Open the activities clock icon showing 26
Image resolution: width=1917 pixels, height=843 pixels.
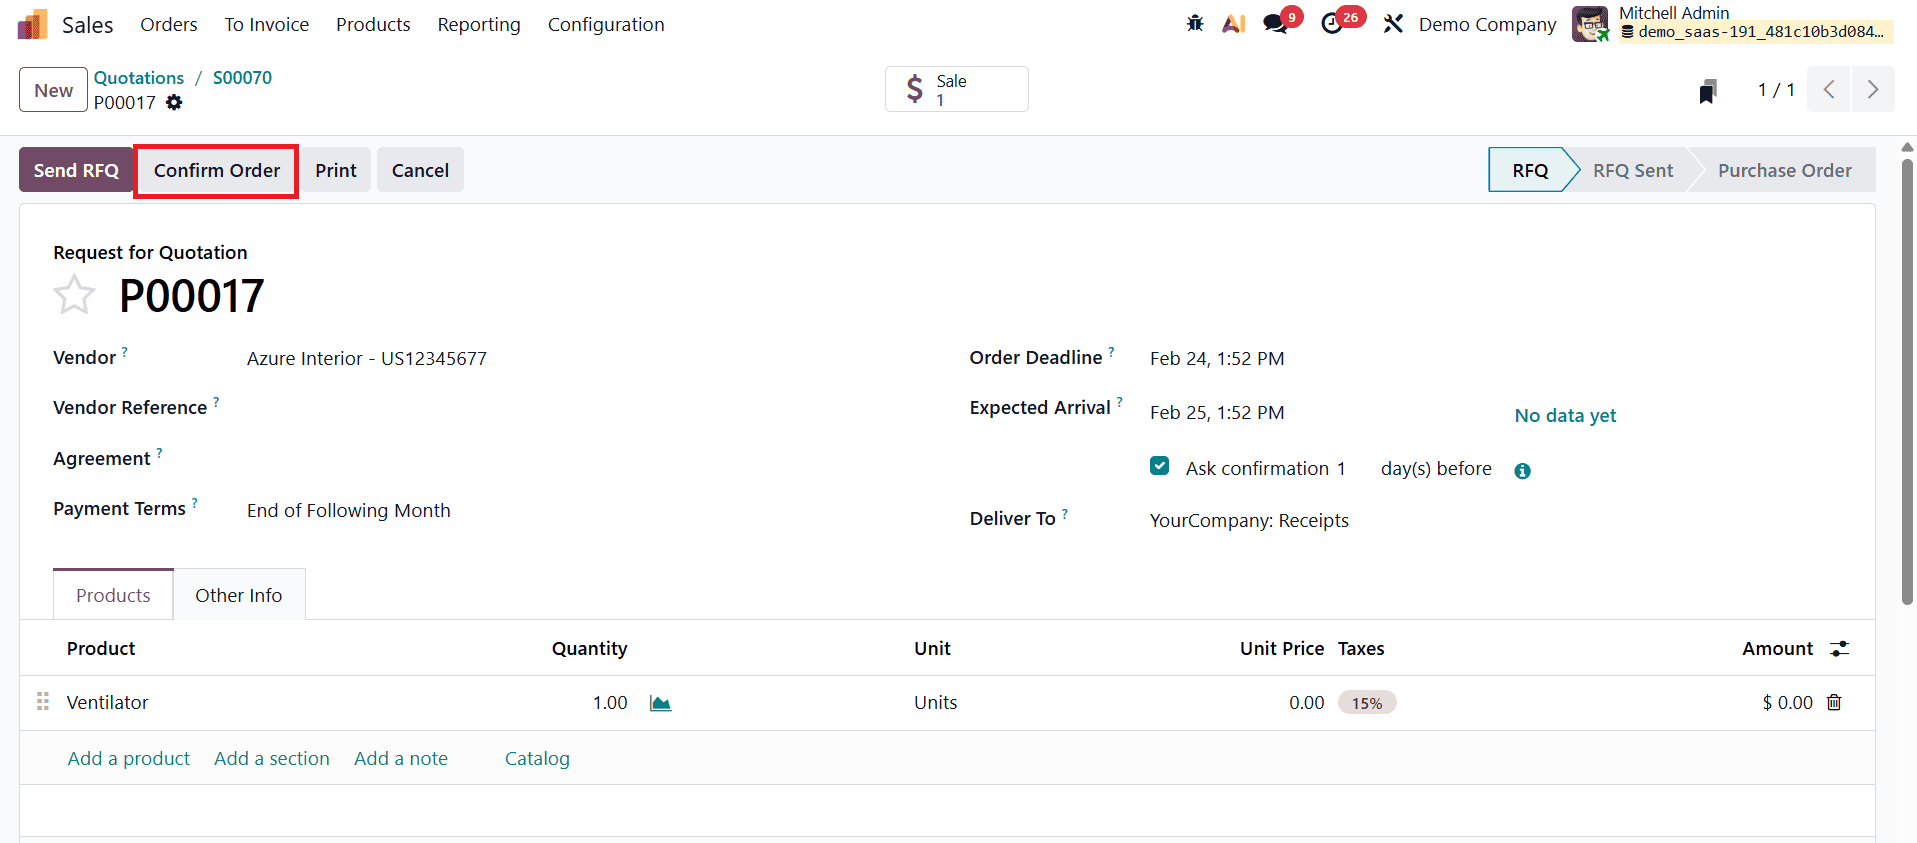pos(1335,22)
